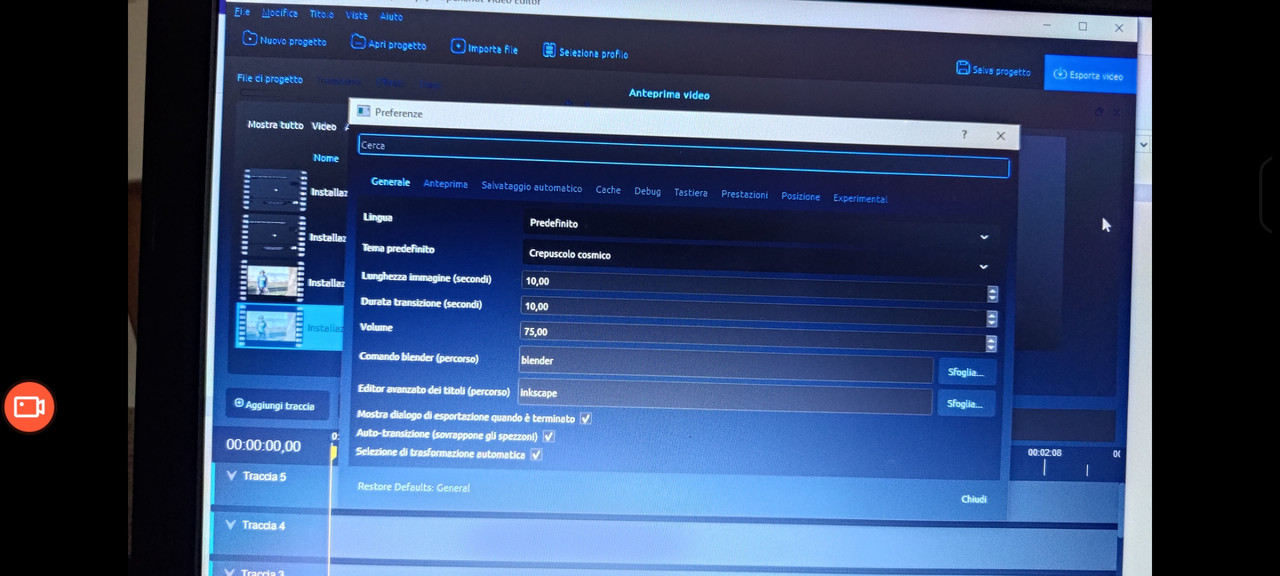Select the third project file thumbnail
The image size is (1280, 576).
pyautogui.click(x=273, y=281)
